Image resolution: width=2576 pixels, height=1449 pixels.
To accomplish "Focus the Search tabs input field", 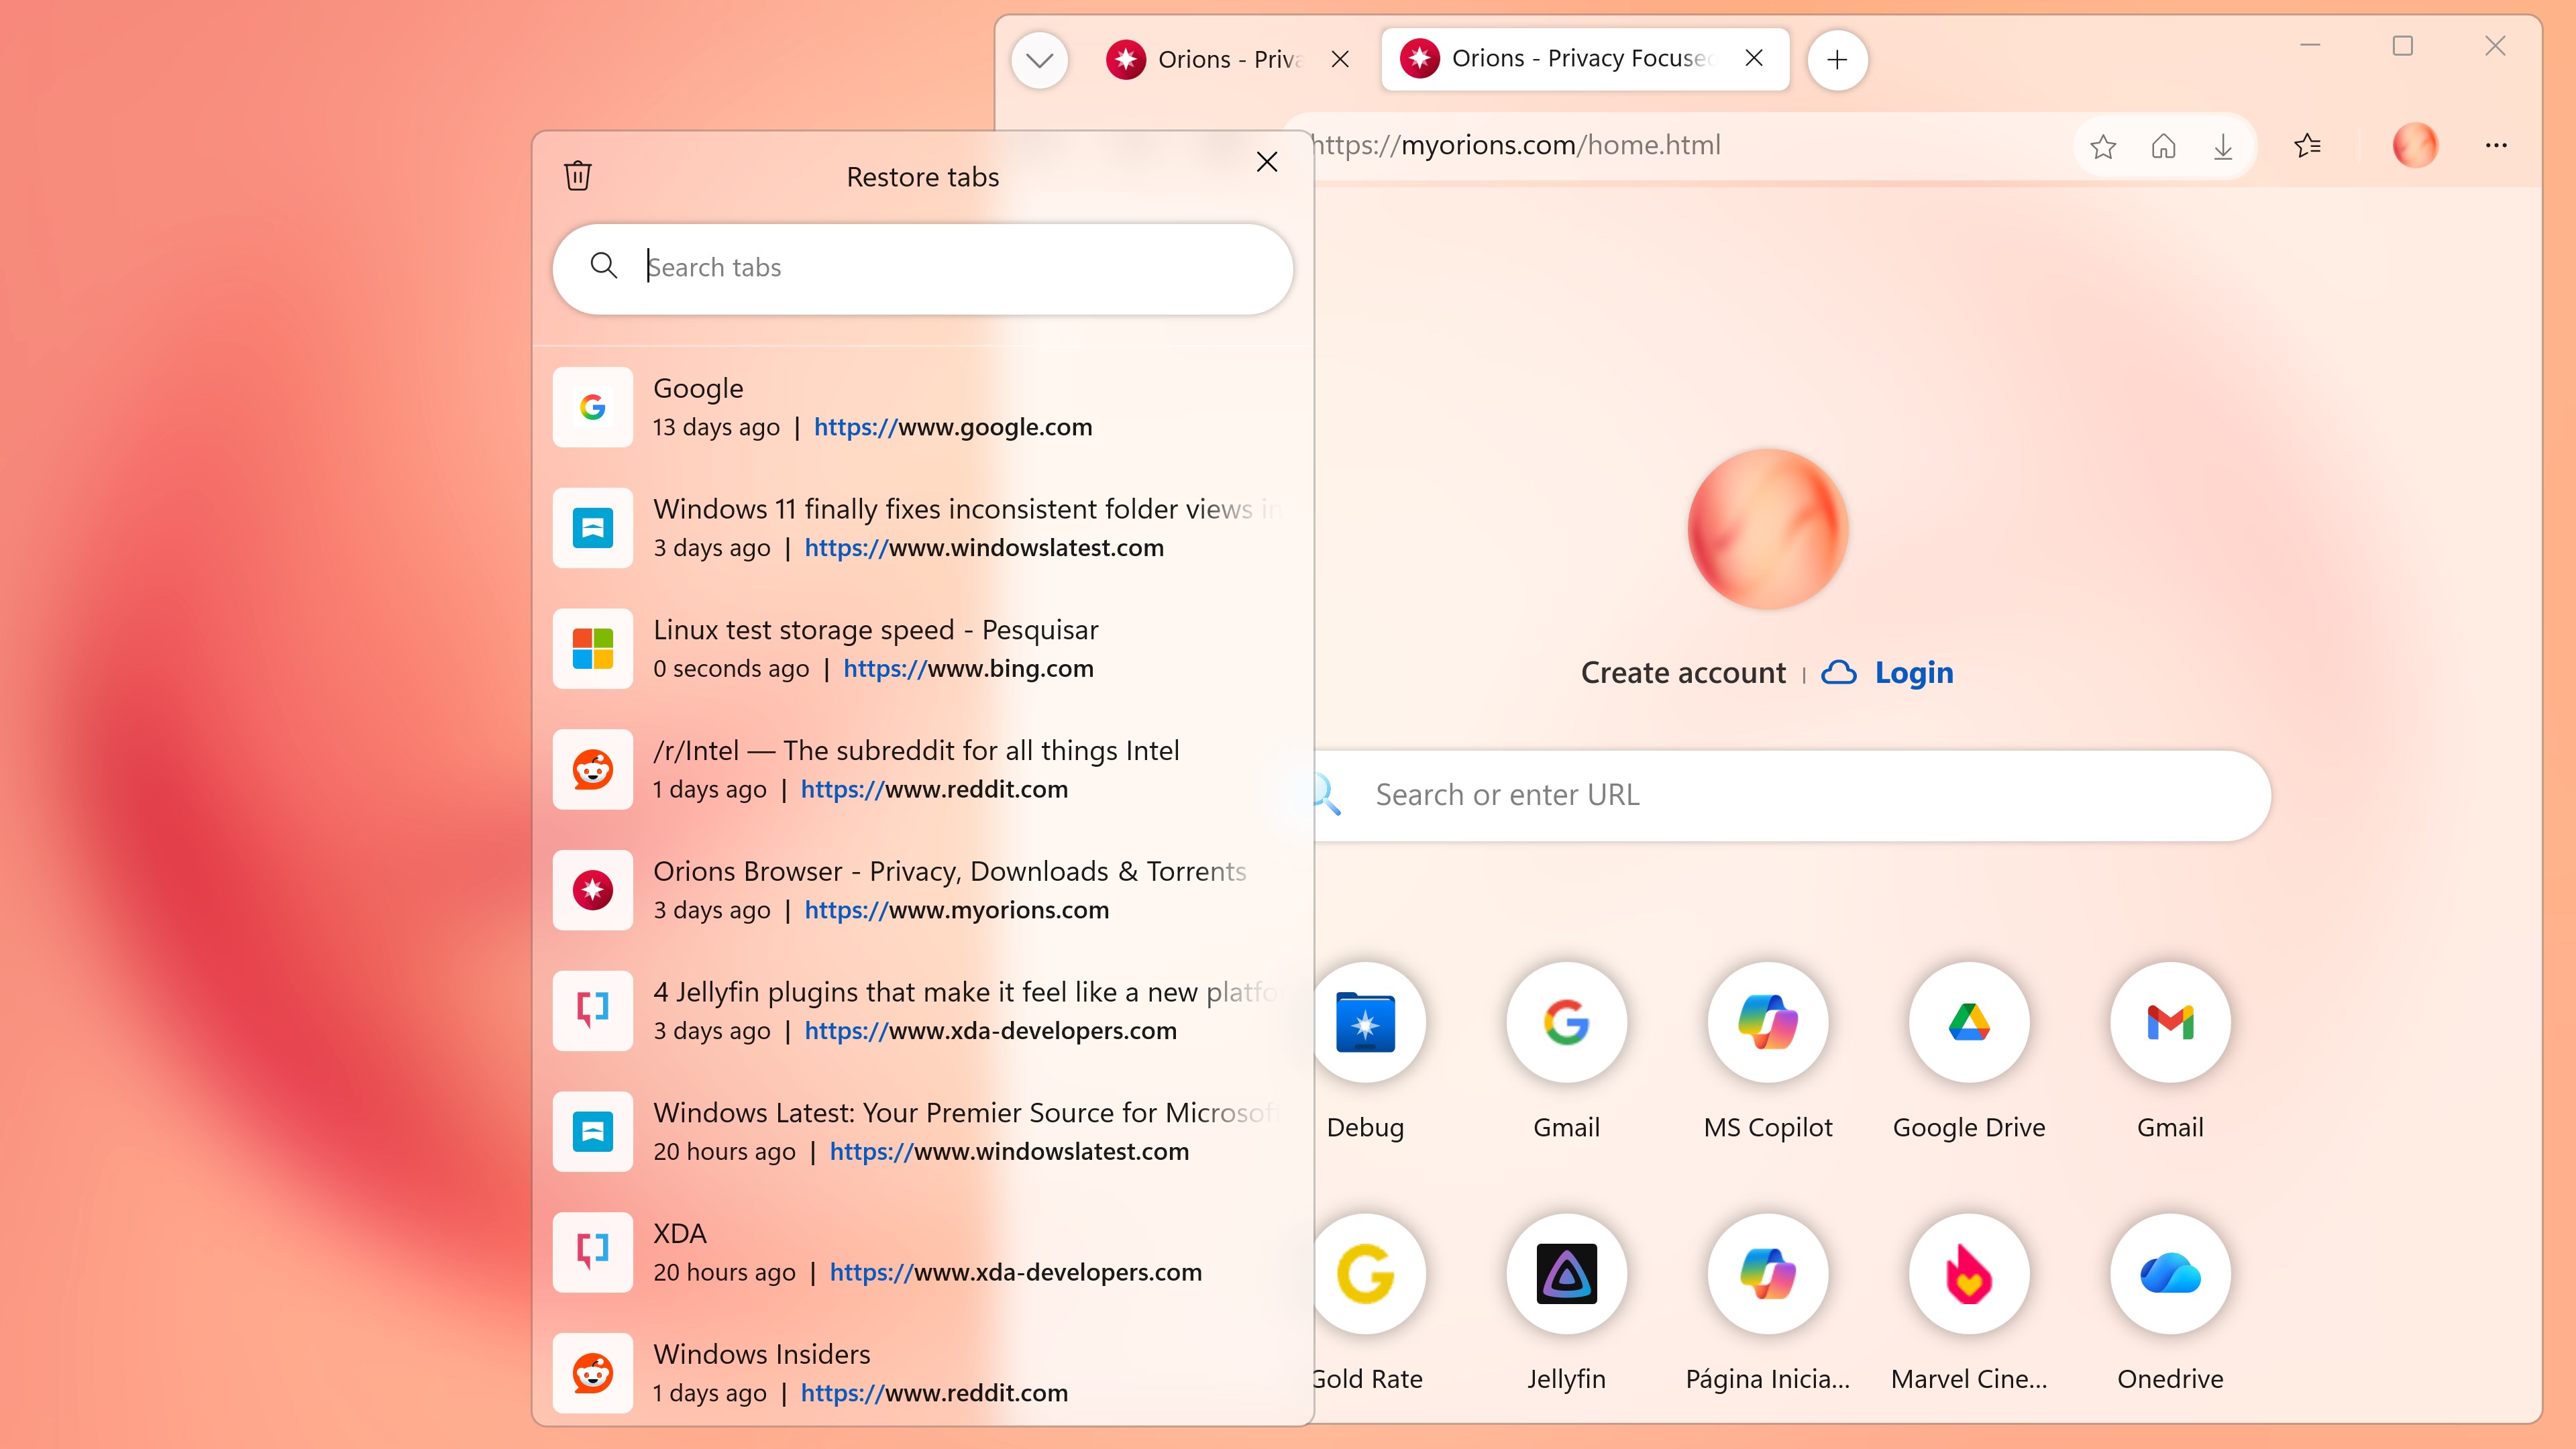I will pos(923,268).
